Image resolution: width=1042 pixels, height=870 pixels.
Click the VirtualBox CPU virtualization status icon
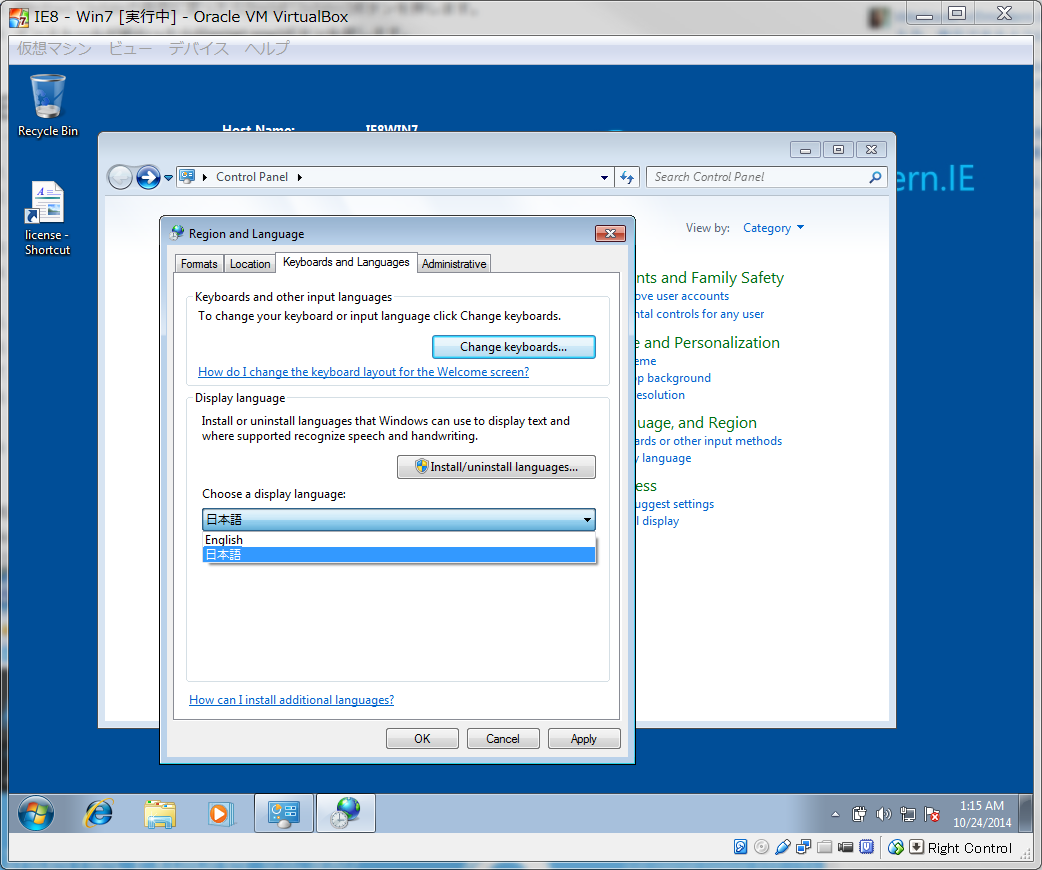(x=867, y=847)
